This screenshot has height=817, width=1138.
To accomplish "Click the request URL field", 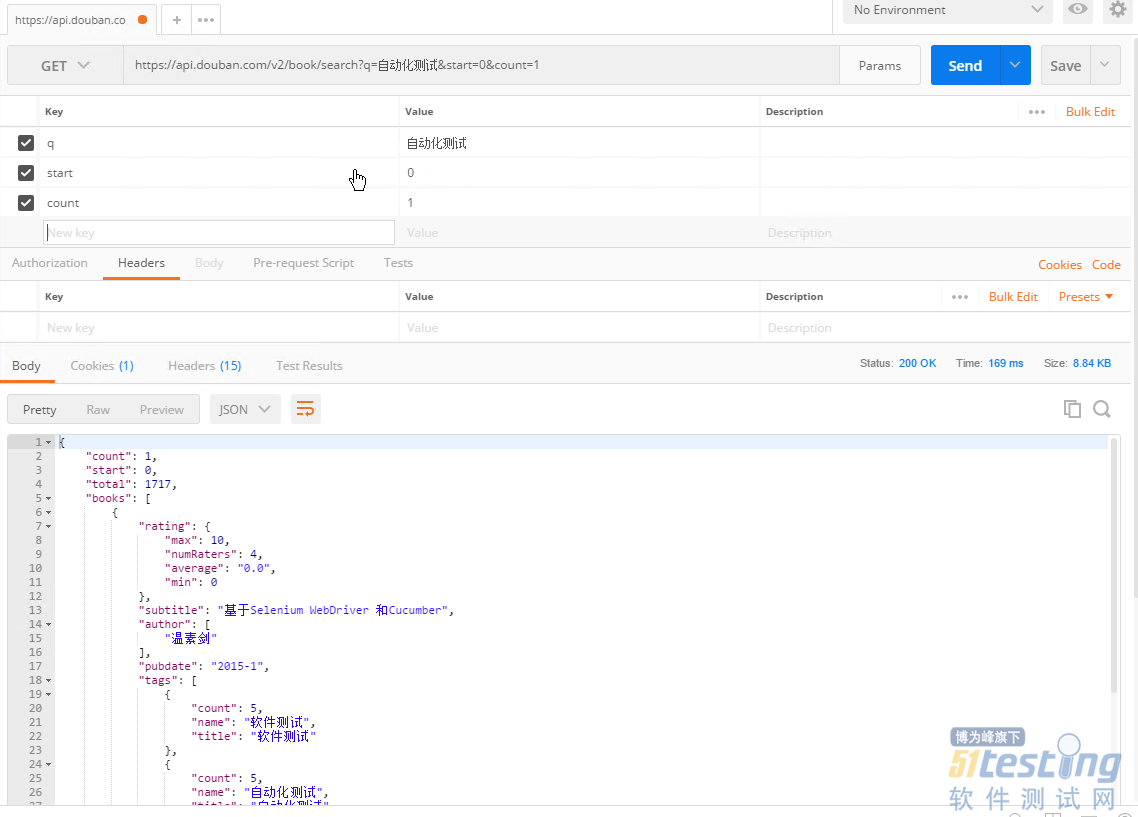I will tap(481, 65).
